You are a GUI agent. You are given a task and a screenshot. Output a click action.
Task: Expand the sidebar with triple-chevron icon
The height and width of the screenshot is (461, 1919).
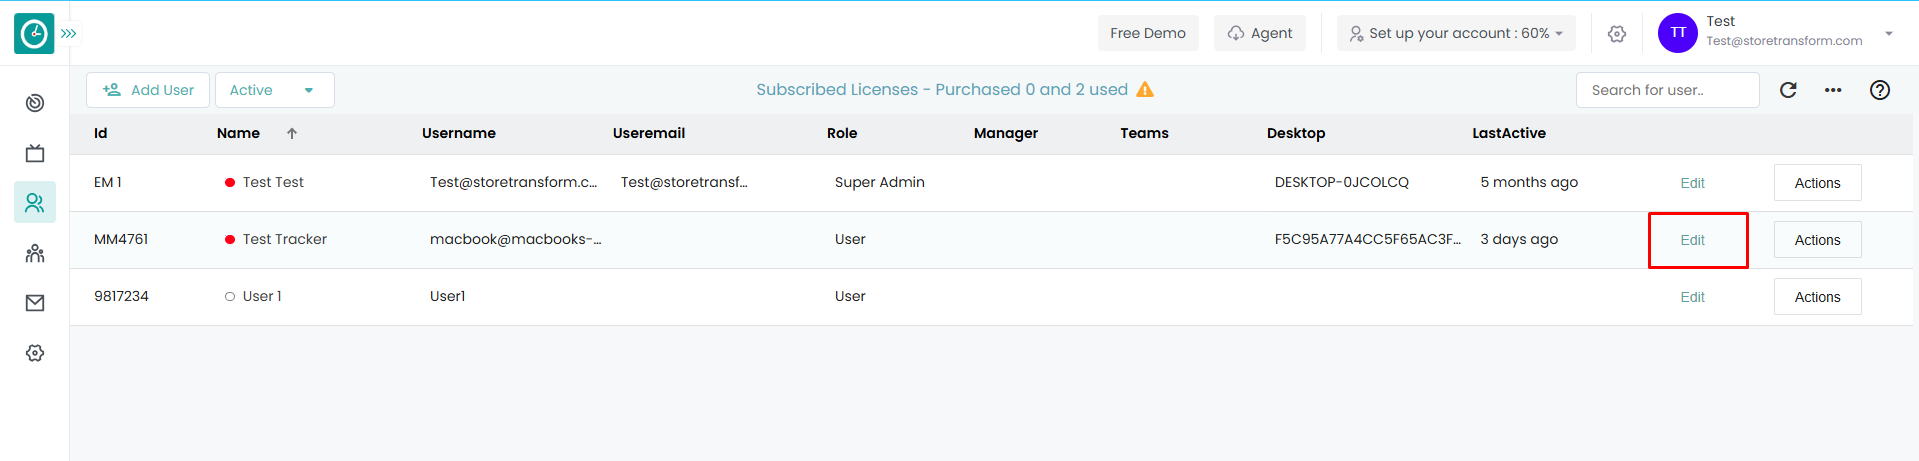click(x=69, y=33)
